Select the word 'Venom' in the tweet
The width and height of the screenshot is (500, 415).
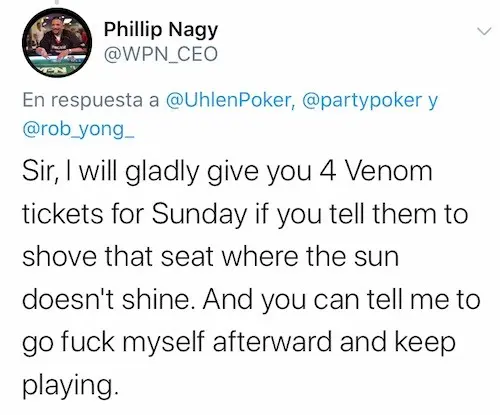pyautogui.click(x=388, y=171)
